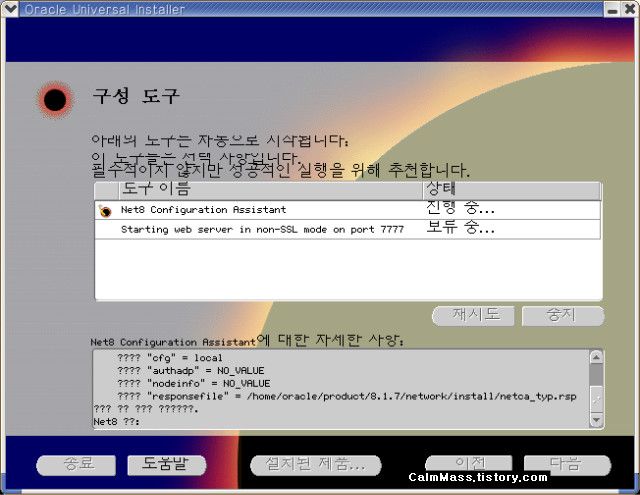
Task: Click the details log scrollbar up arrow
Action: pos(596,357)
